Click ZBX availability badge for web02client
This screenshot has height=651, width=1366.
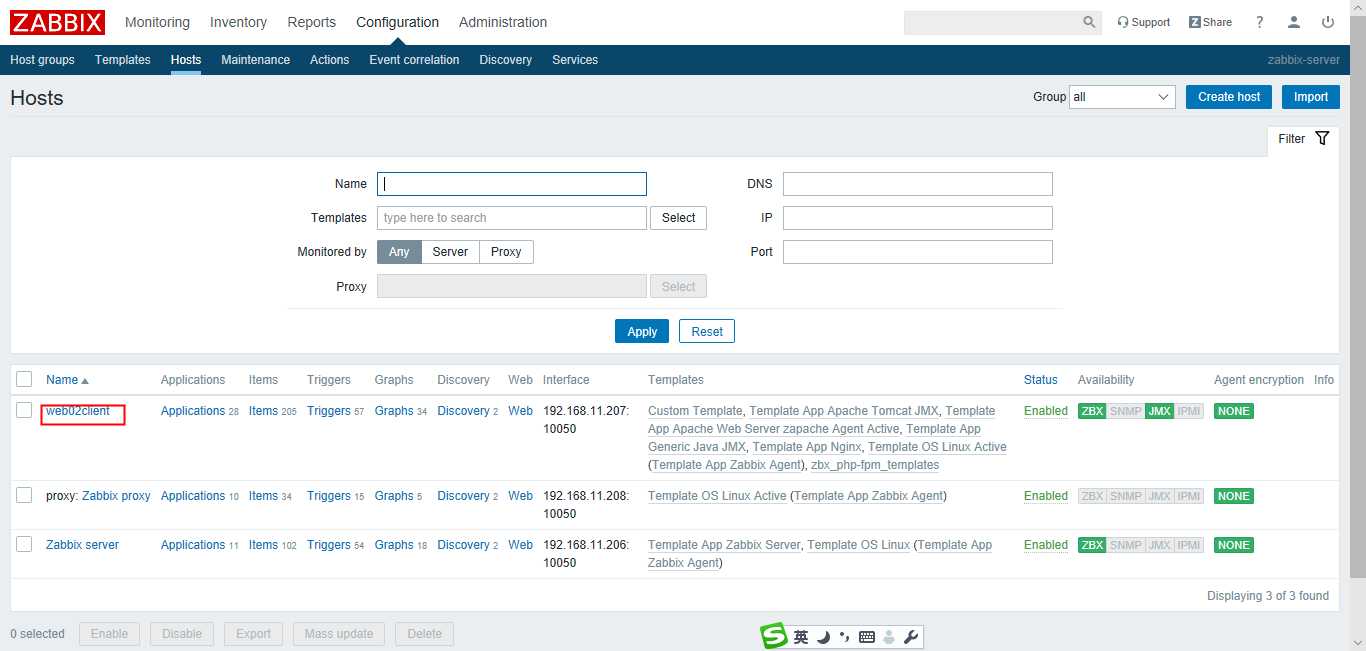pyautogui.click(x=1092, y=411)
